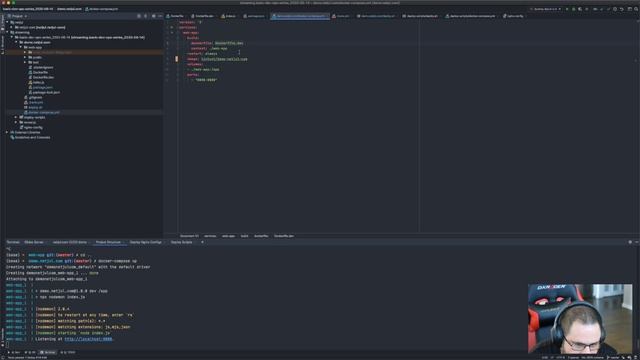Viewport: 640px width, 360px height.
Task: Select Dockerfile.dev breadcrumb in editor
Action: pos(284,236)
